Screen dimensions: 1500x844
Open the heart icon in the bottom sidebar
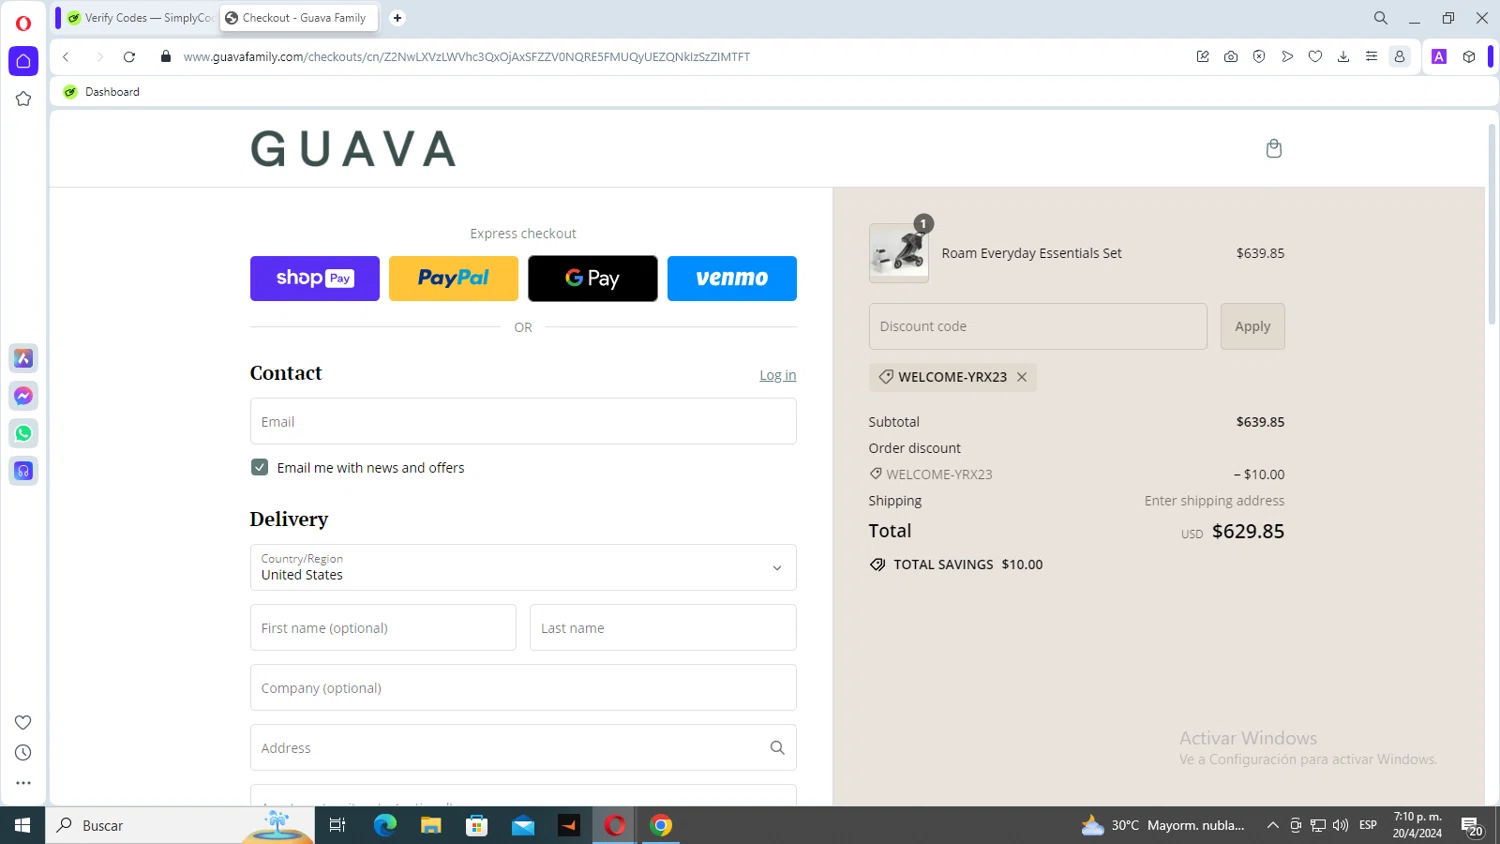pos(23,722)
